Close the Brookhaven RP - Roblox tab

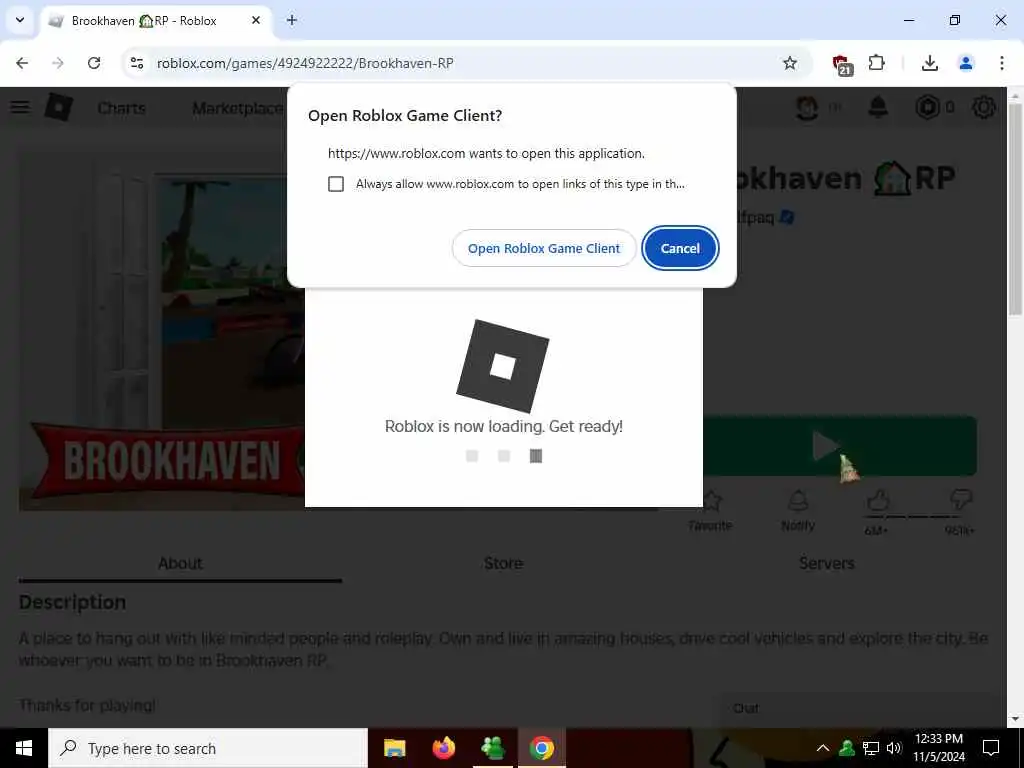(256, 20)
